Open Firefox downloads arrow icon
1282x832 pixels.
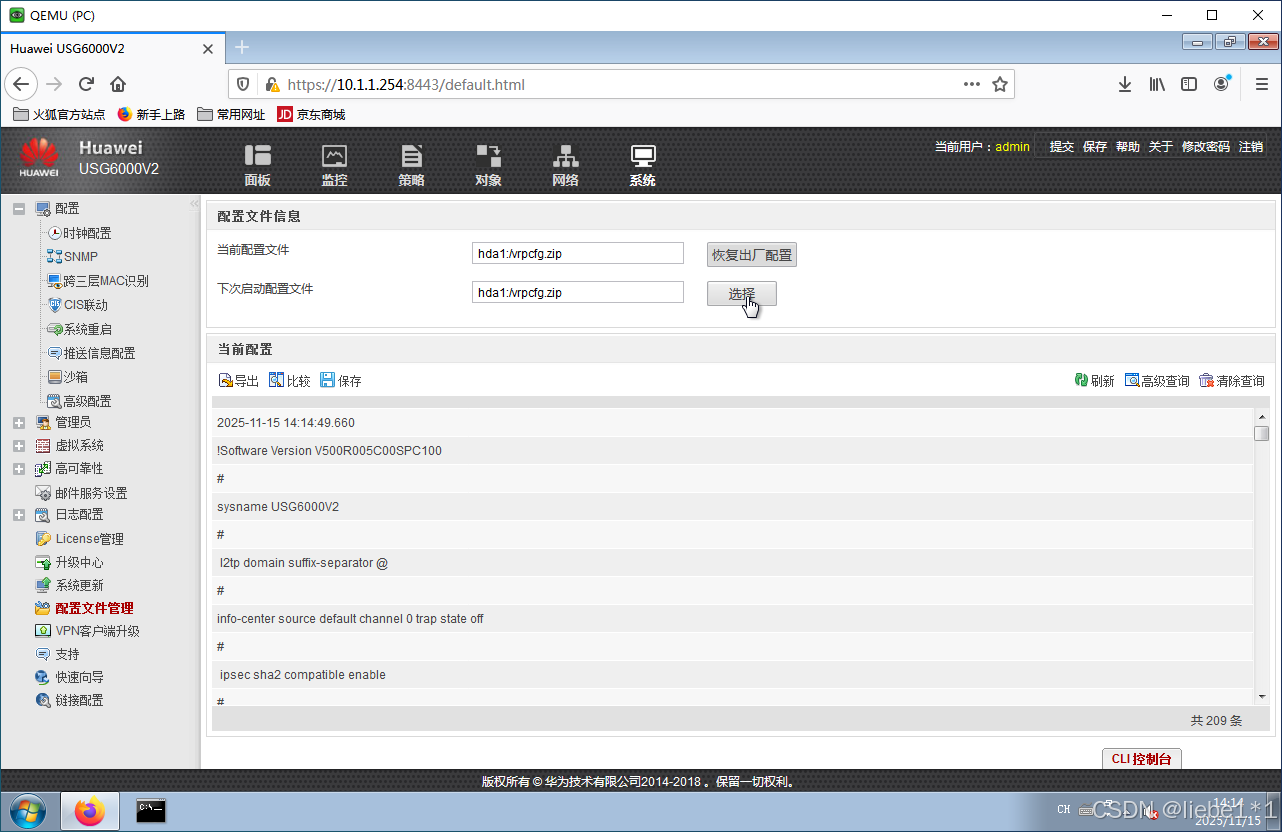tap(1125, 84)
